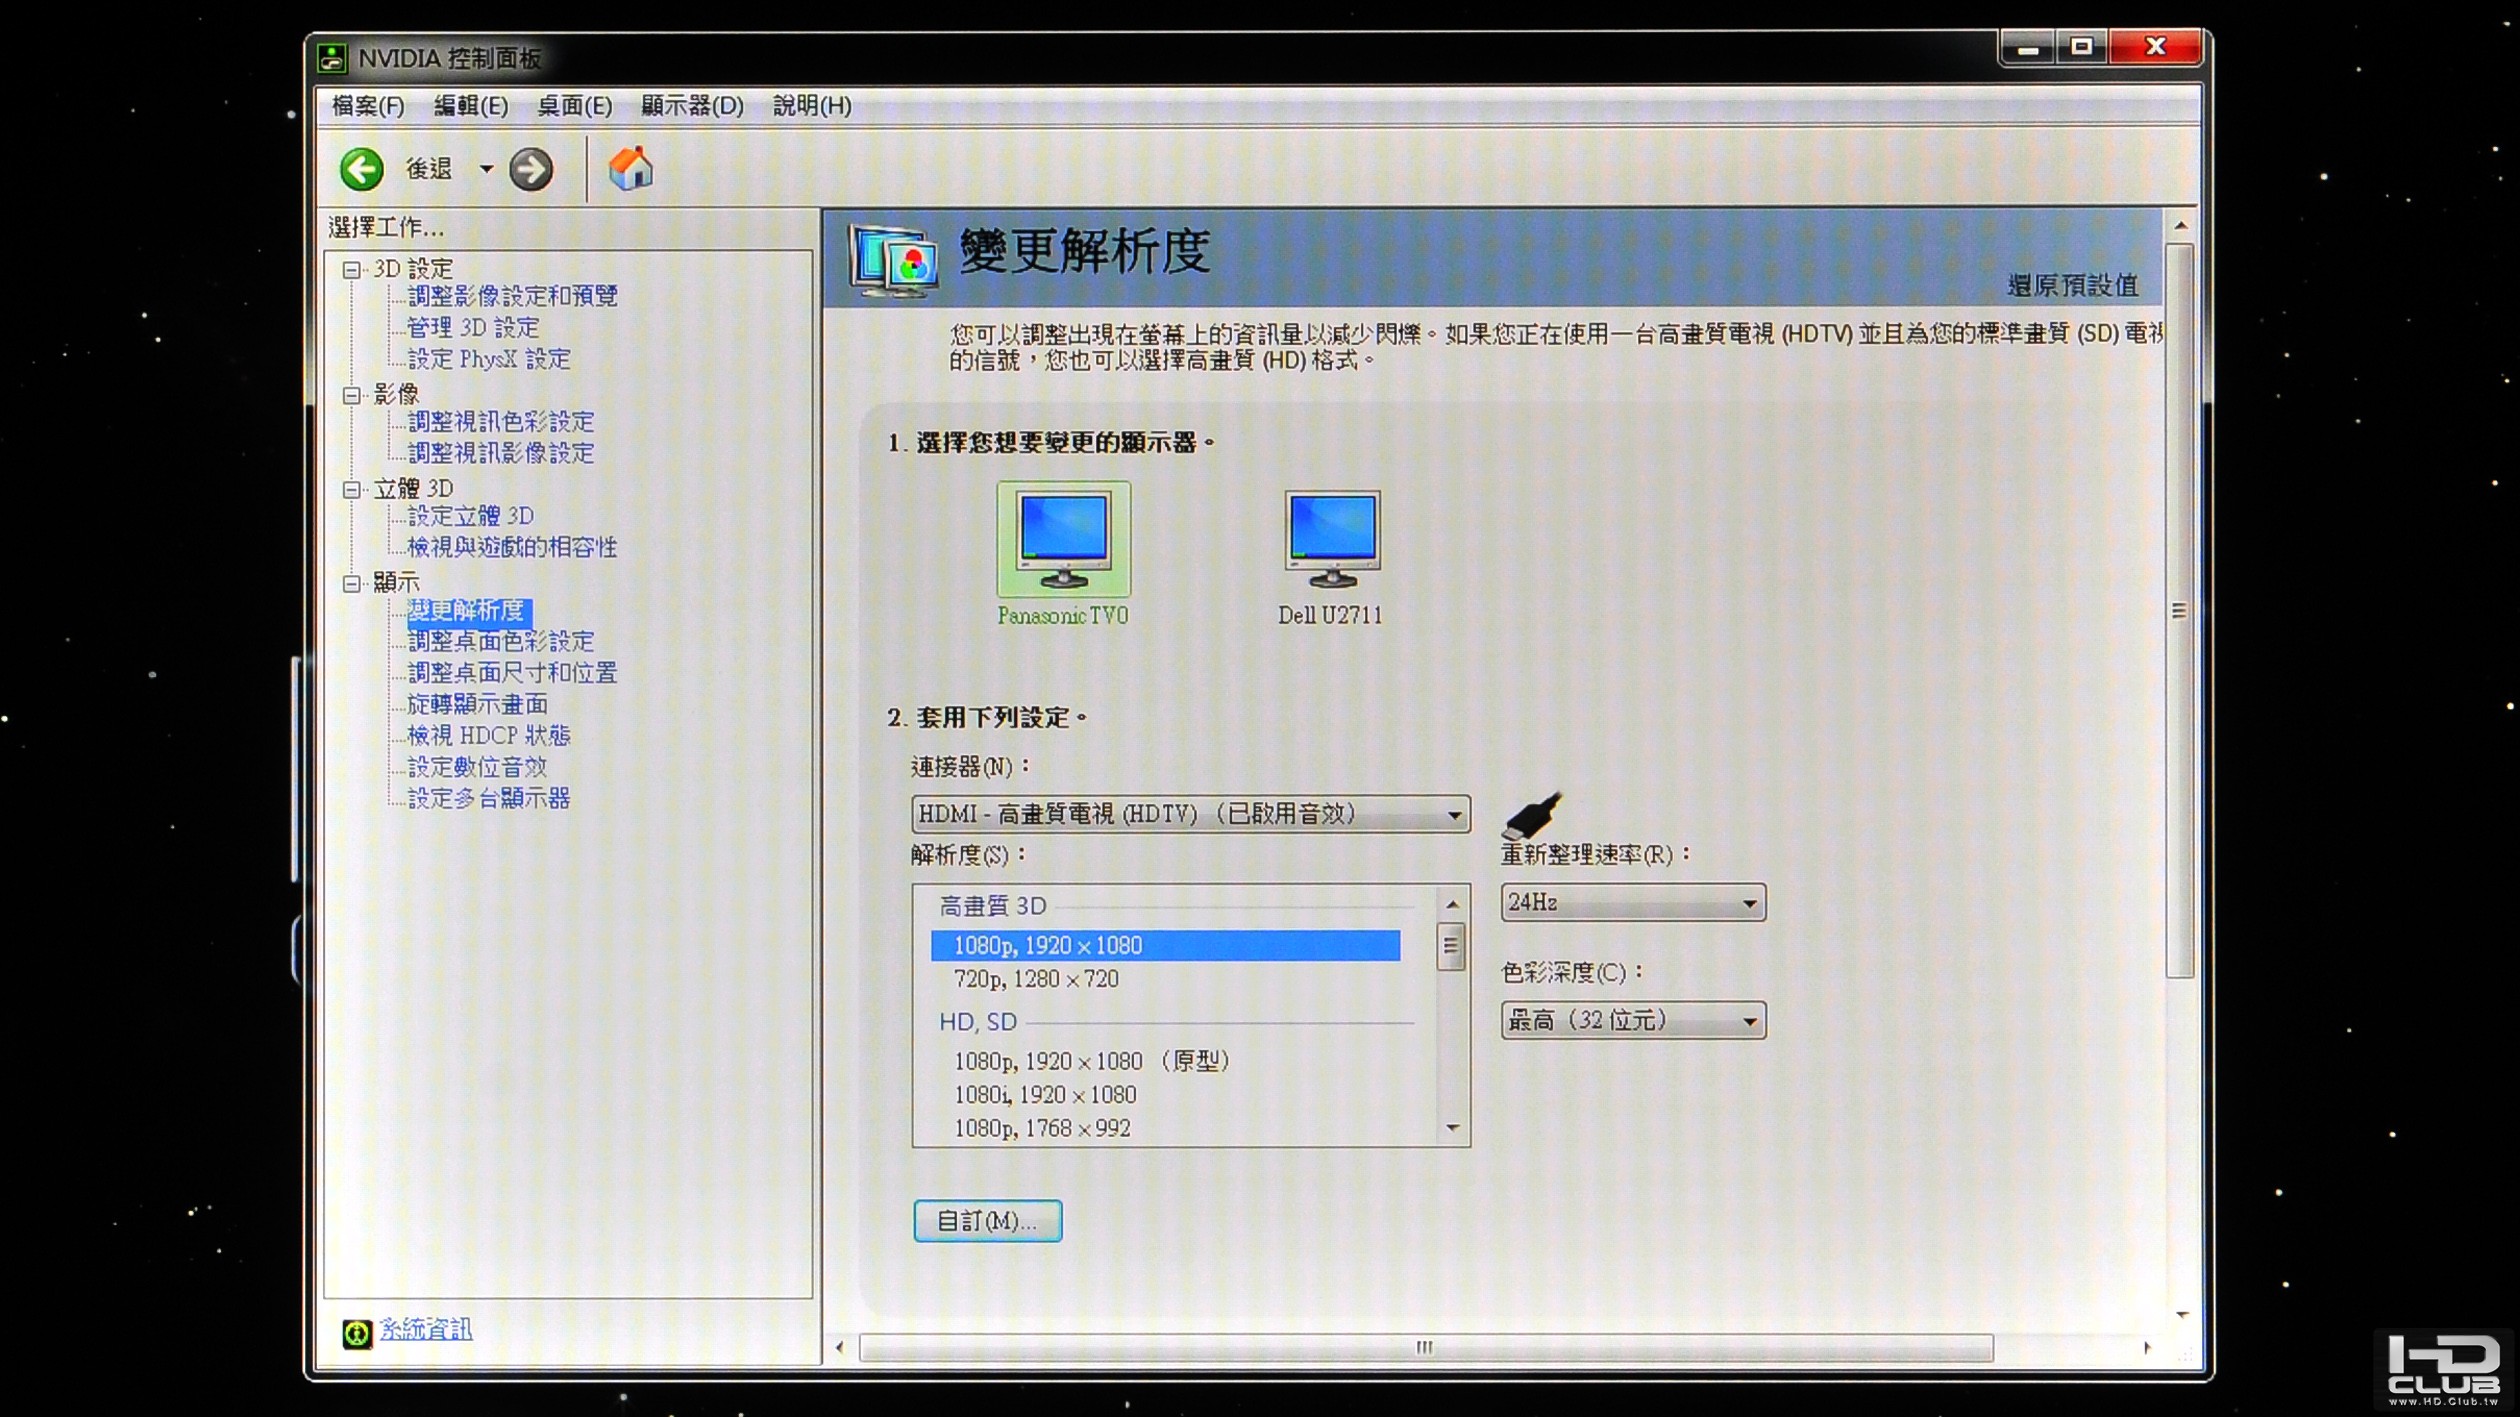Open the back history dropdown arrow
Image resolution: width=2520 pixels, height=1417 pixels.
(486, 169)
